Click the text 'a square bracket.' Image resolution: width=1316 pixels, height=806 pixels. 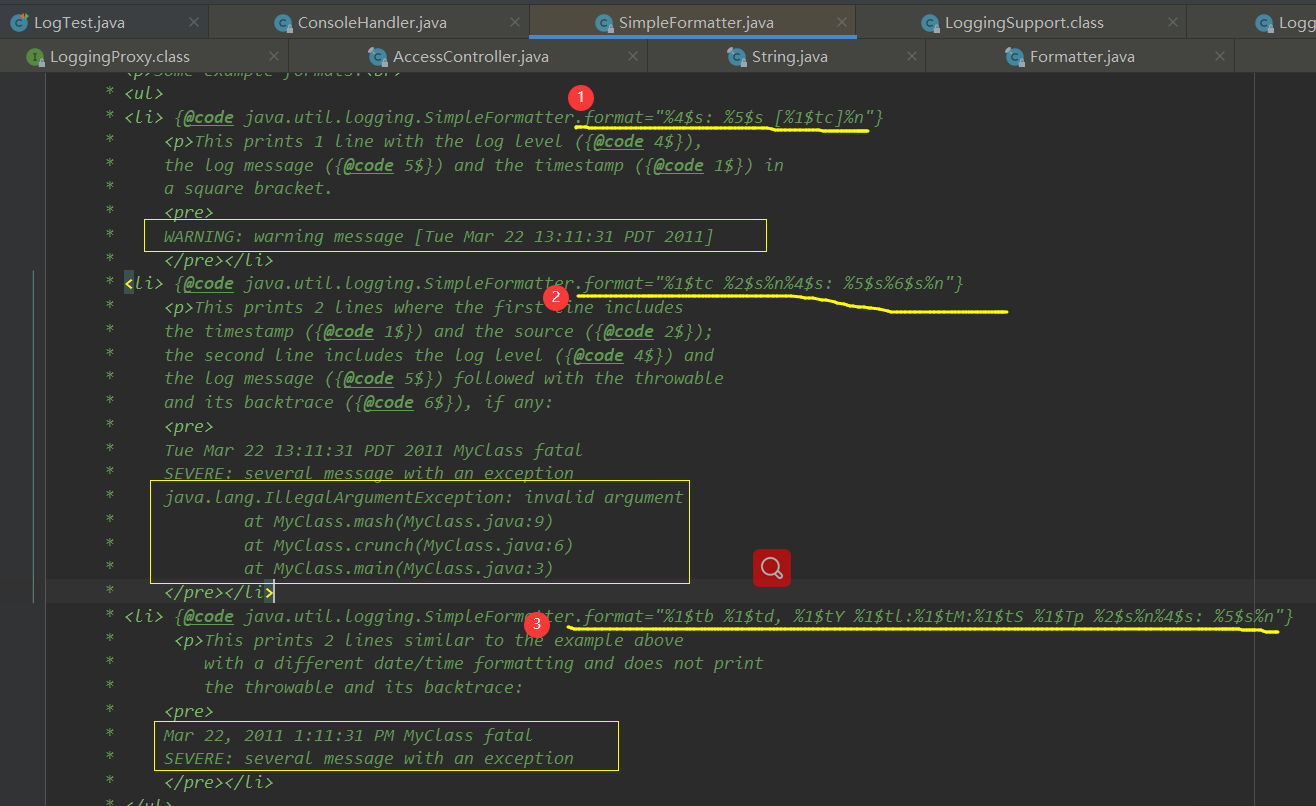click(x=248, y=188)
